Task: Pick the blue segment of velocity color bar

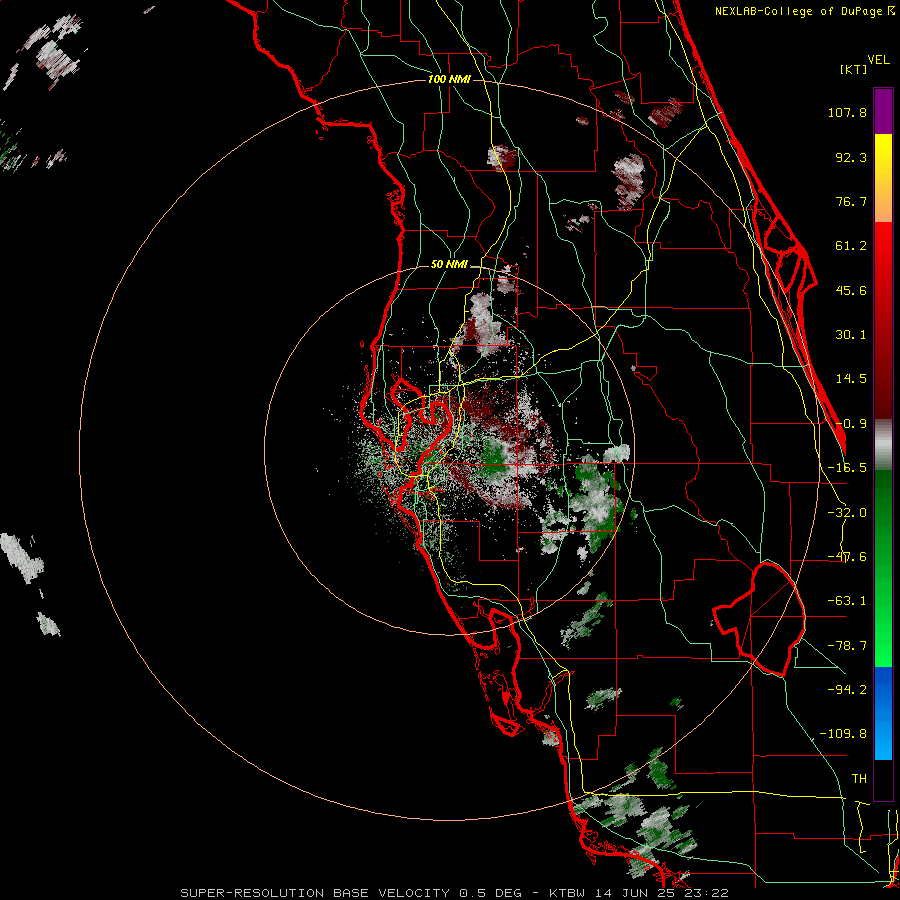Action: [883, 713]
